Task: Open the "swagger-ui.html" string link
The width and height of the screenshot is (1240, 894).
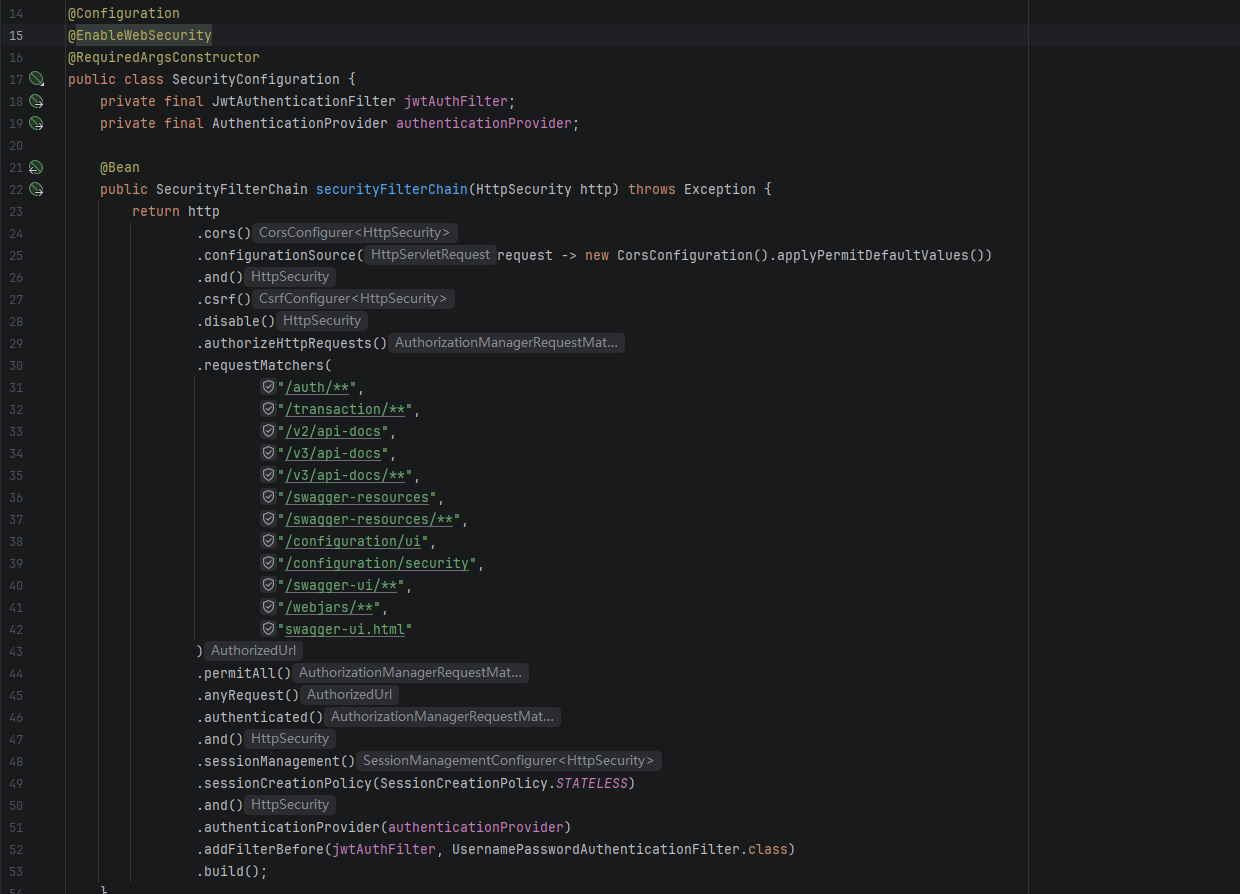Action: [x=345, y=630]
